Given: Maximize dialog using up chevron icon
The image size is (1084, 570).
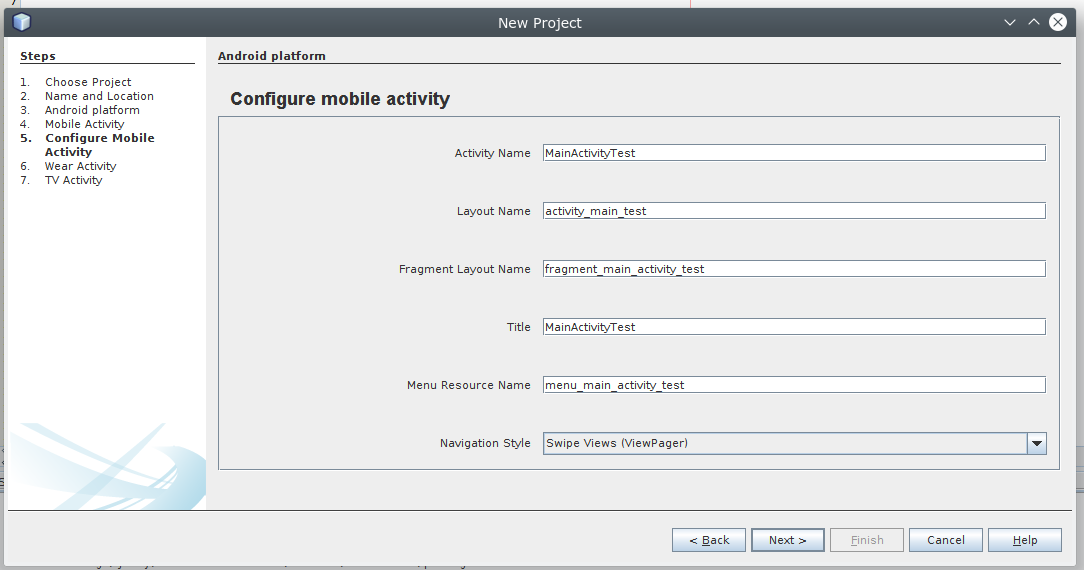Looking at the screenshot, I should (x=1034, y=22).
